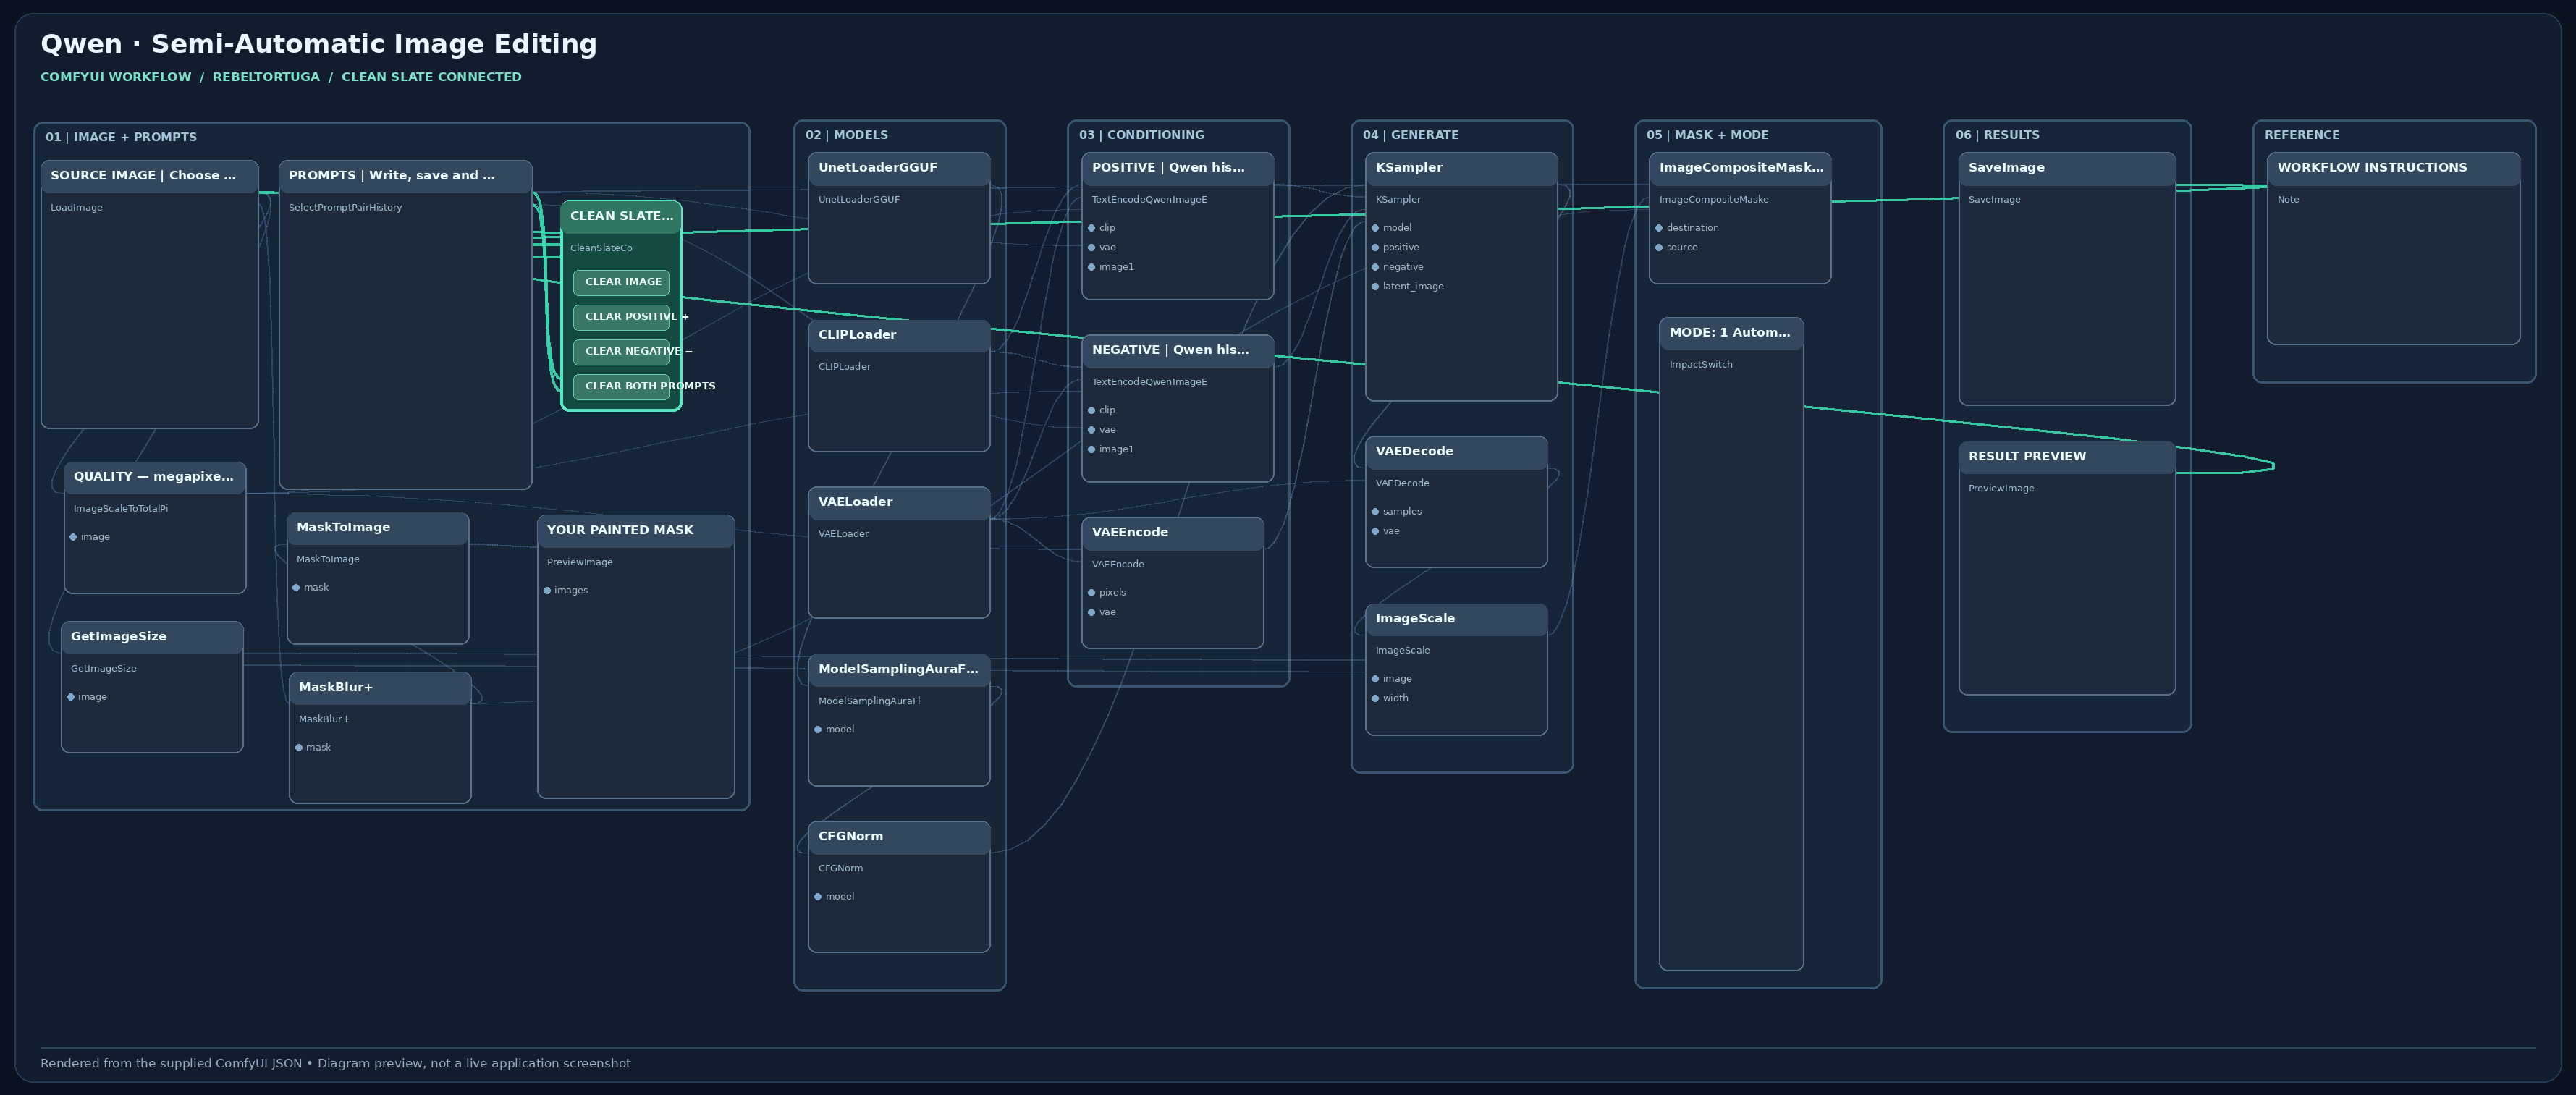Click the image port on GetImageSize

pos(70,697)
